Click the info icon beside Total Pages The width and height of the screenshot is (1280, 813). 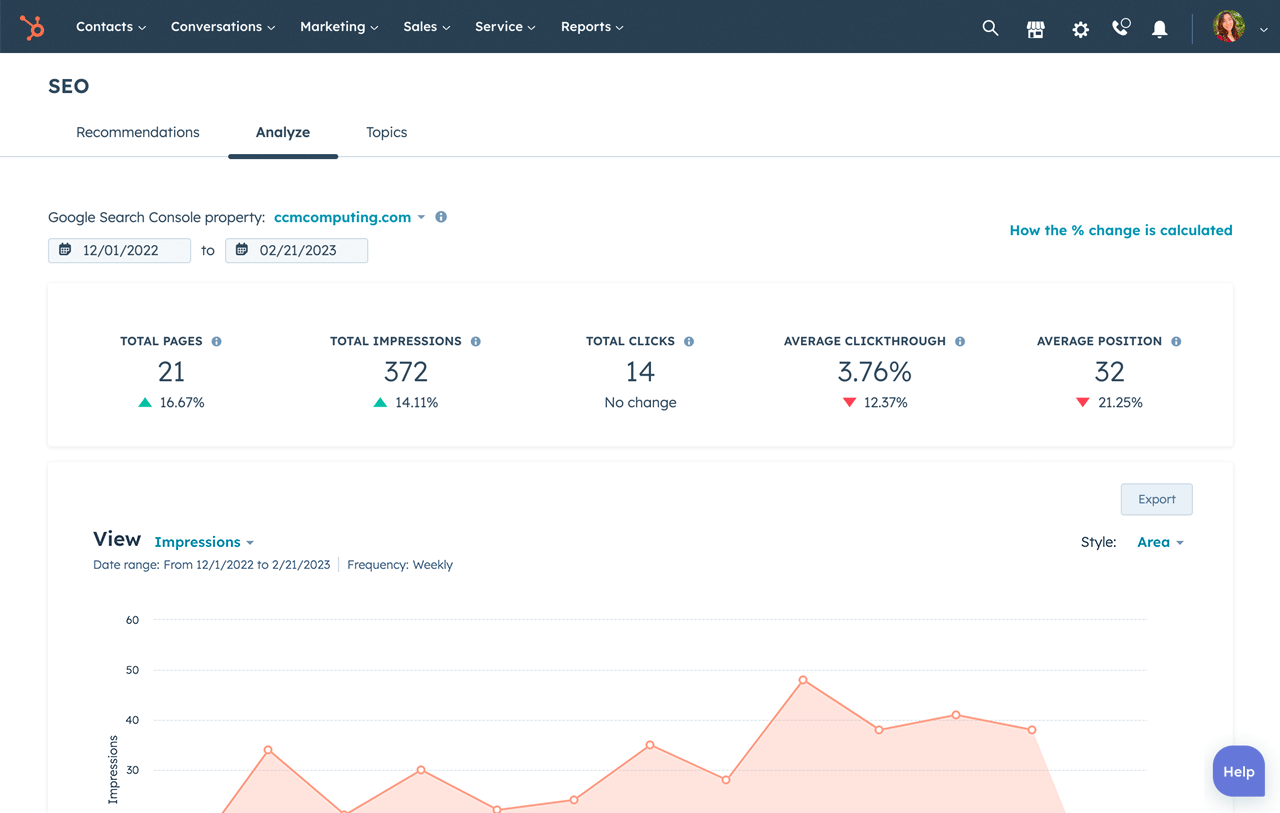215,340
